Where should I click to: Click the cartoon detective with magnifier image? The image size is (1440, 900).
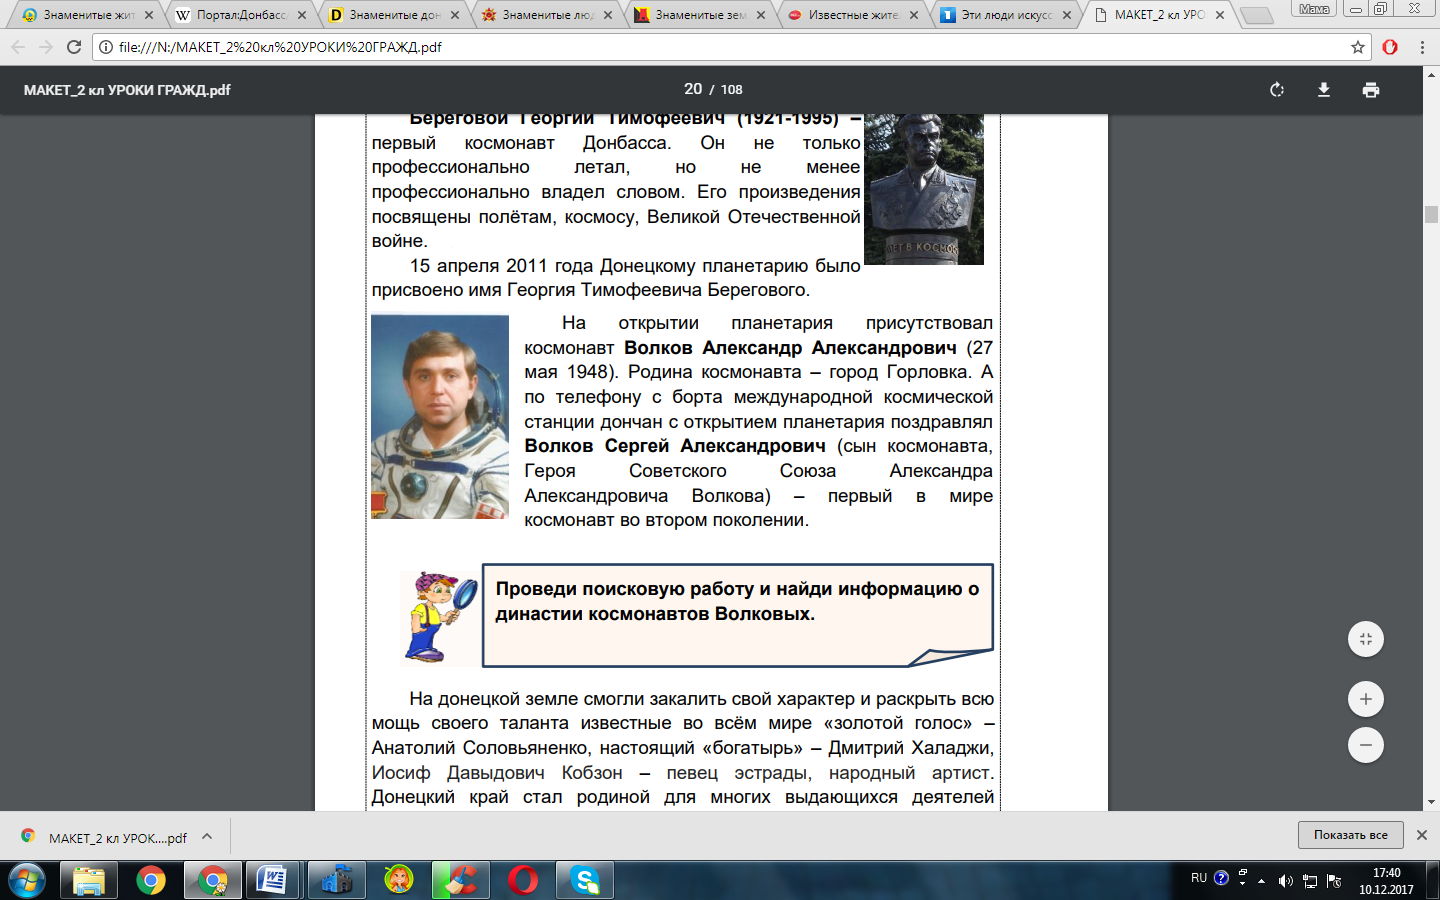pos(440,618)
